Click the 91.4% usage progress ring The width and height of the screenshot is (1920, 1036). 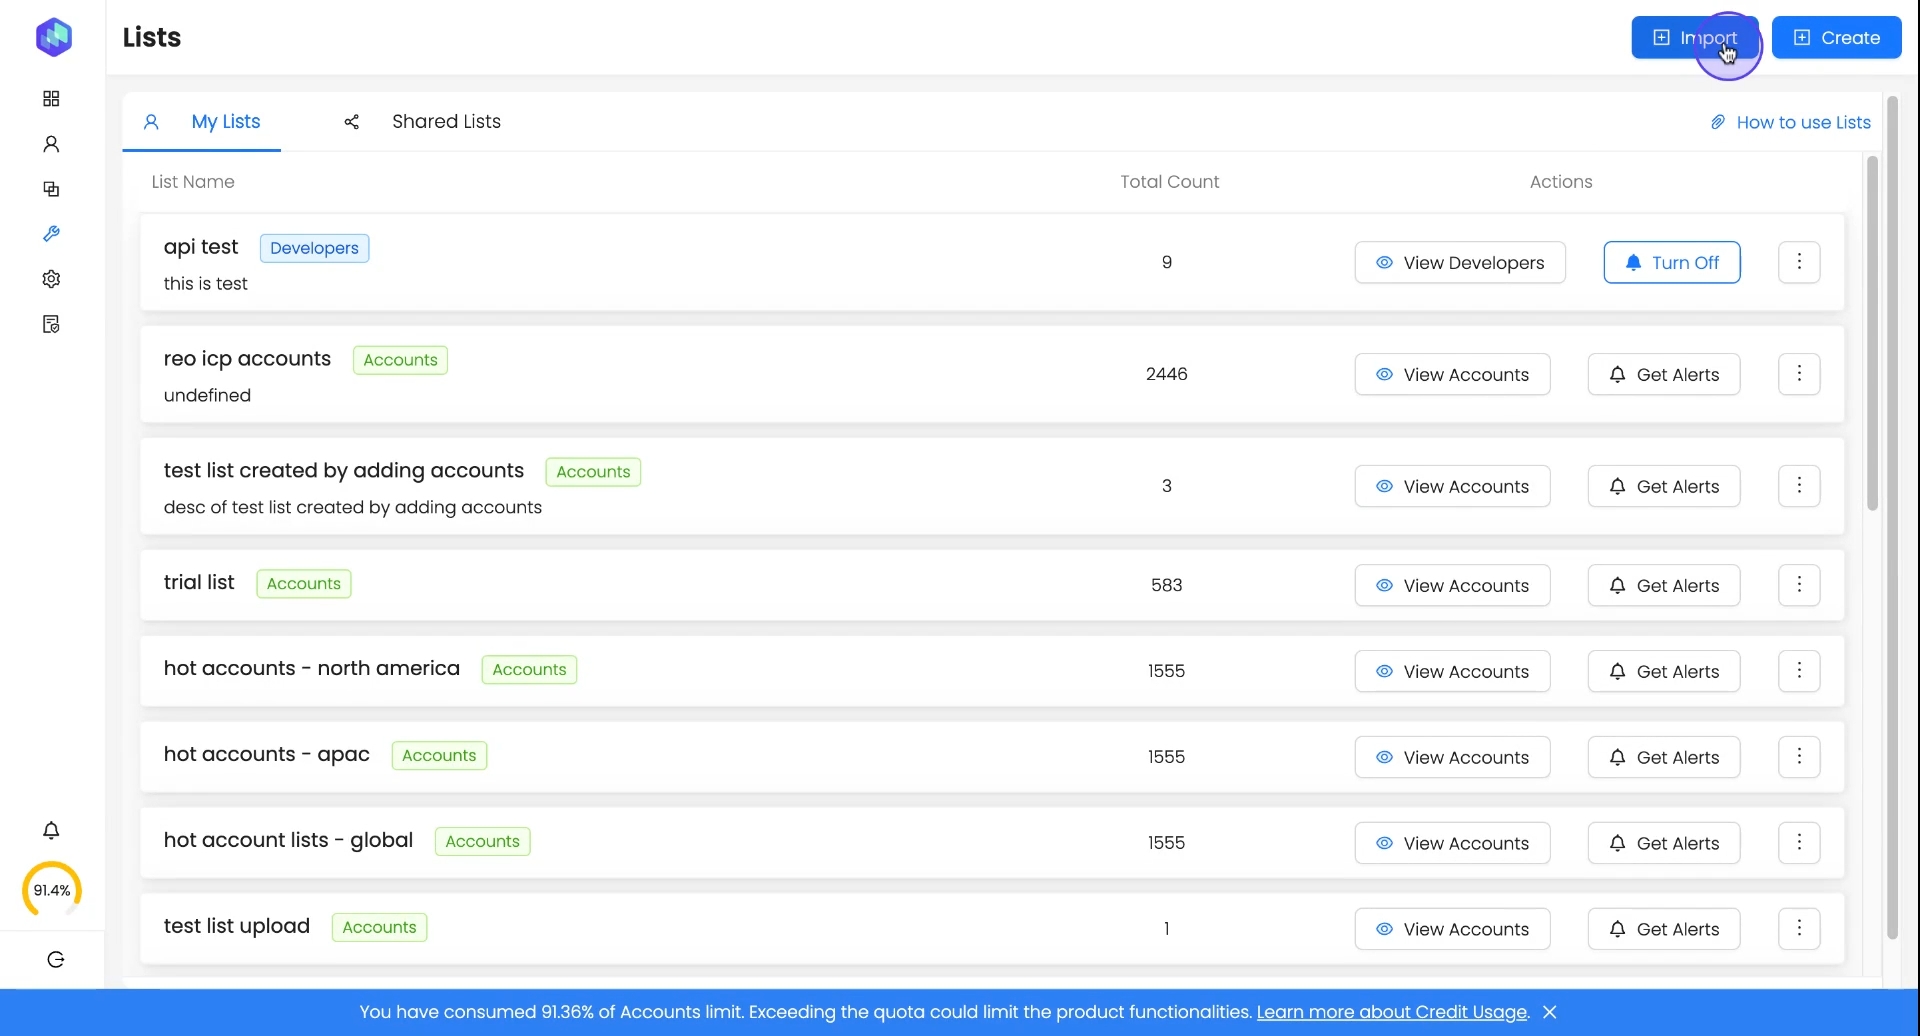pyautogui.click(x=52, y=890)
